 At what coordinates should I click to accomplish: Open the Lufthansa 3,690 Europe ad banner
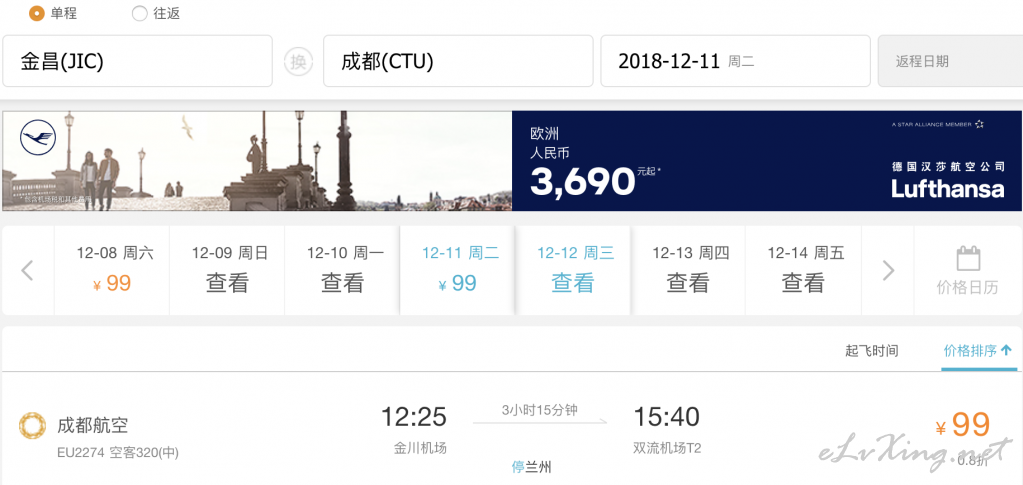pyautogui.click(x=512, y=161)
